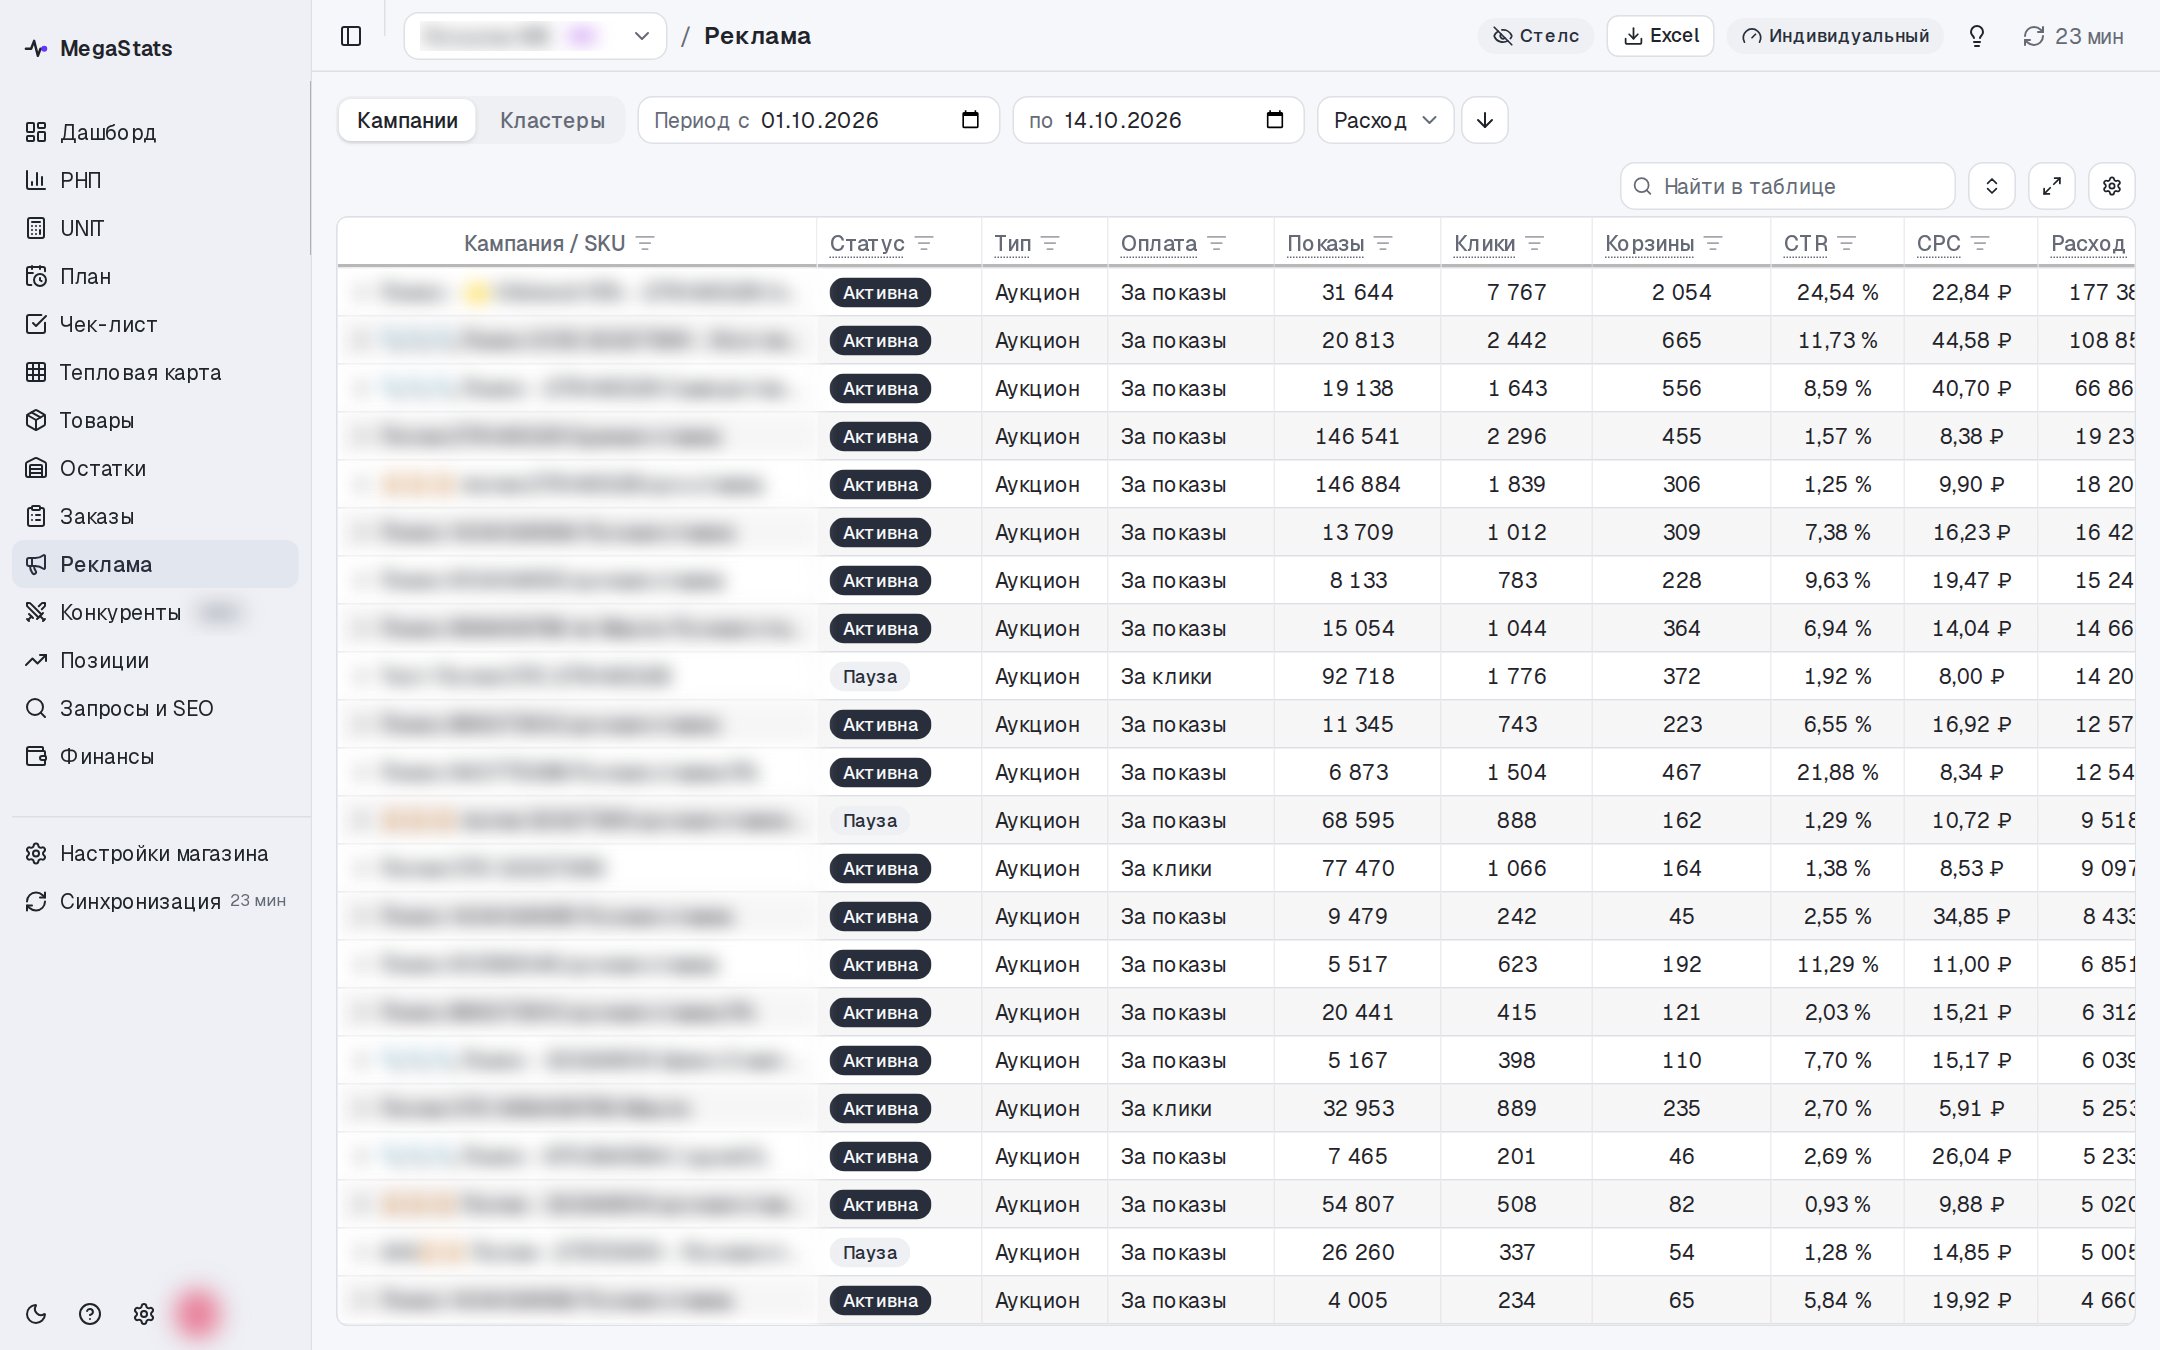Open table column settings gear
The image size is (2160, 1350).
pyautogui.click(x=2112, y=186)
